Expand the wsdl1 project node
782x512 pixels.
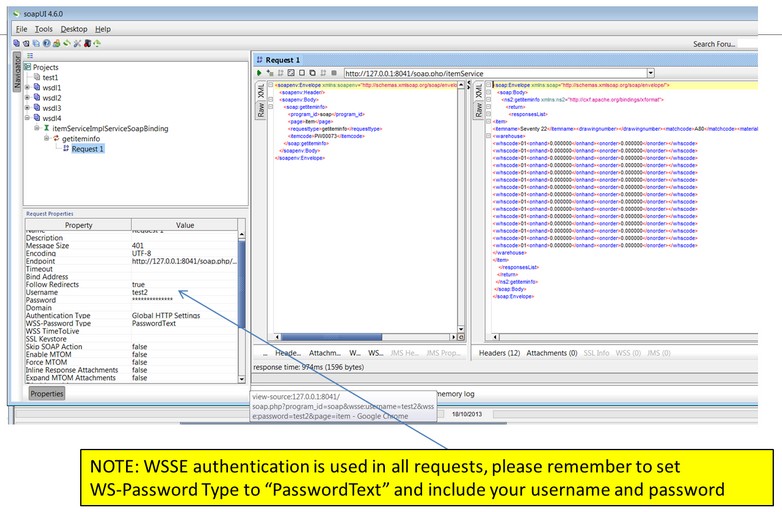point(27,88)
